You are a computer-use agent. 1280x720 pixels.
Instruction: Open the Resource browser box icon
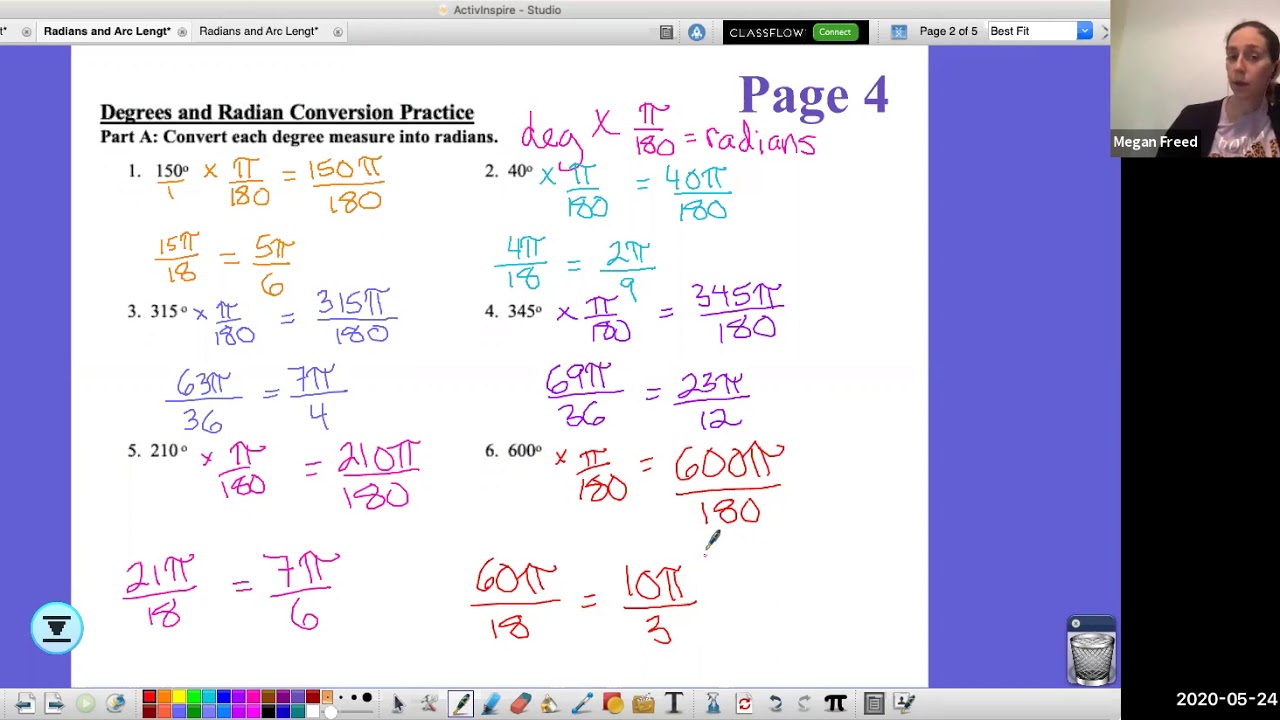(x=643, y=704)
